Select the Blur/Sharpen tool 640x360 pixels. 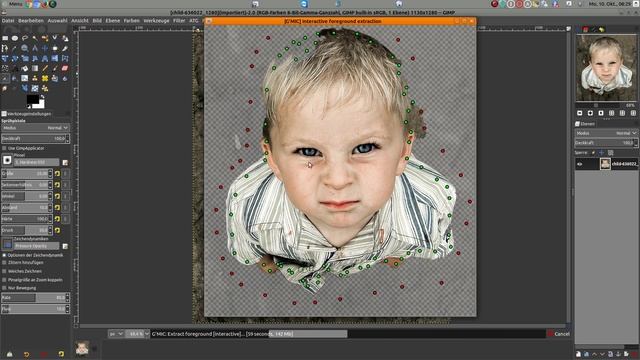pos(65,78)
